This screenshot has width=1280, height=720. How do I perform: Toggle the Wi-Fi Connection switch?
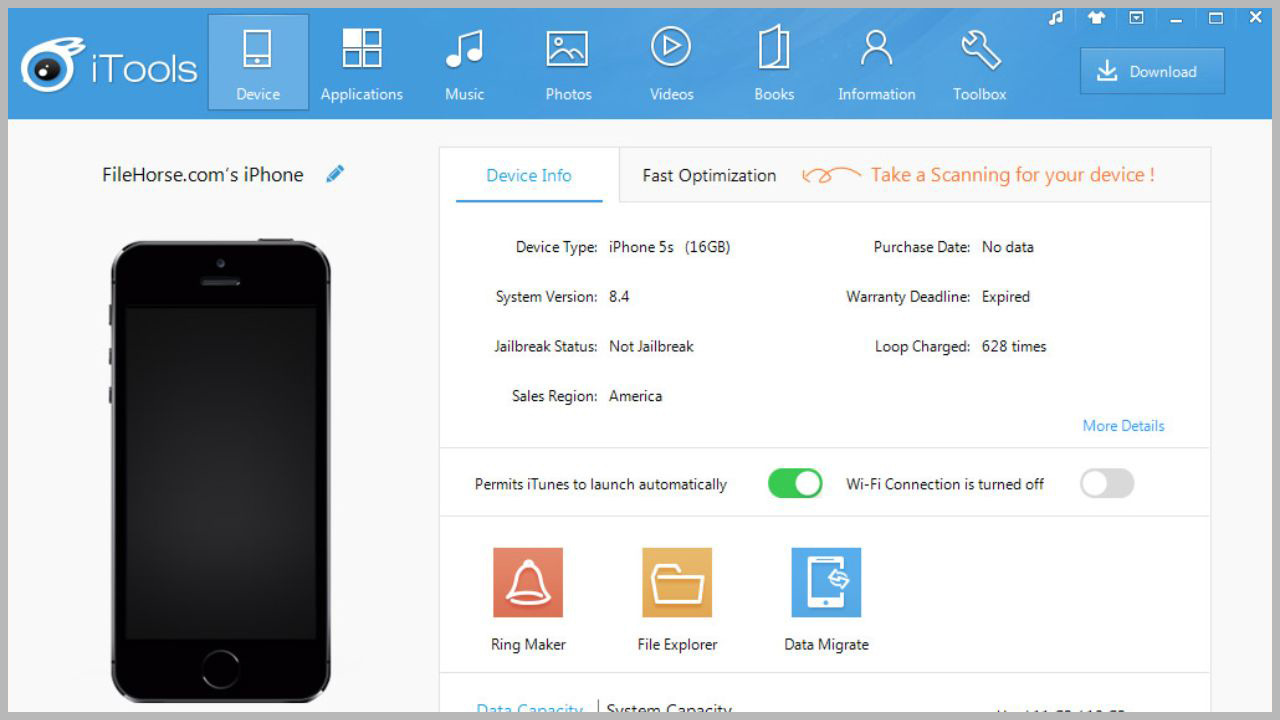coord(1107,484)
